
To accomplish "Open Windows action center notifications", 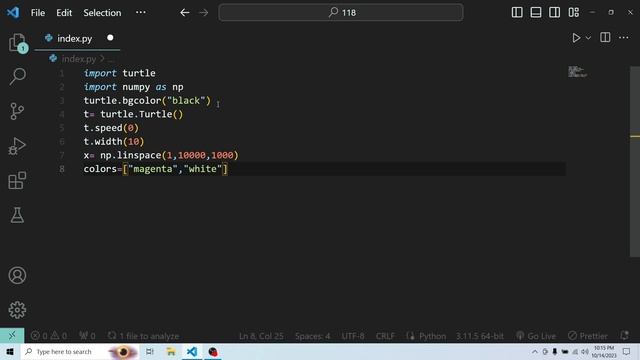I will tap(627, 351).
